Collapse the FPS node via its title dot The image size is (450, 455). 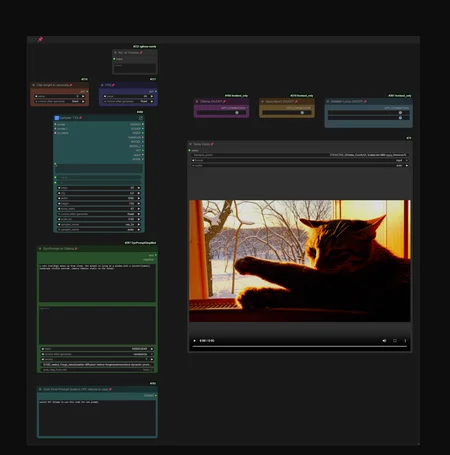tap(102, 85)
